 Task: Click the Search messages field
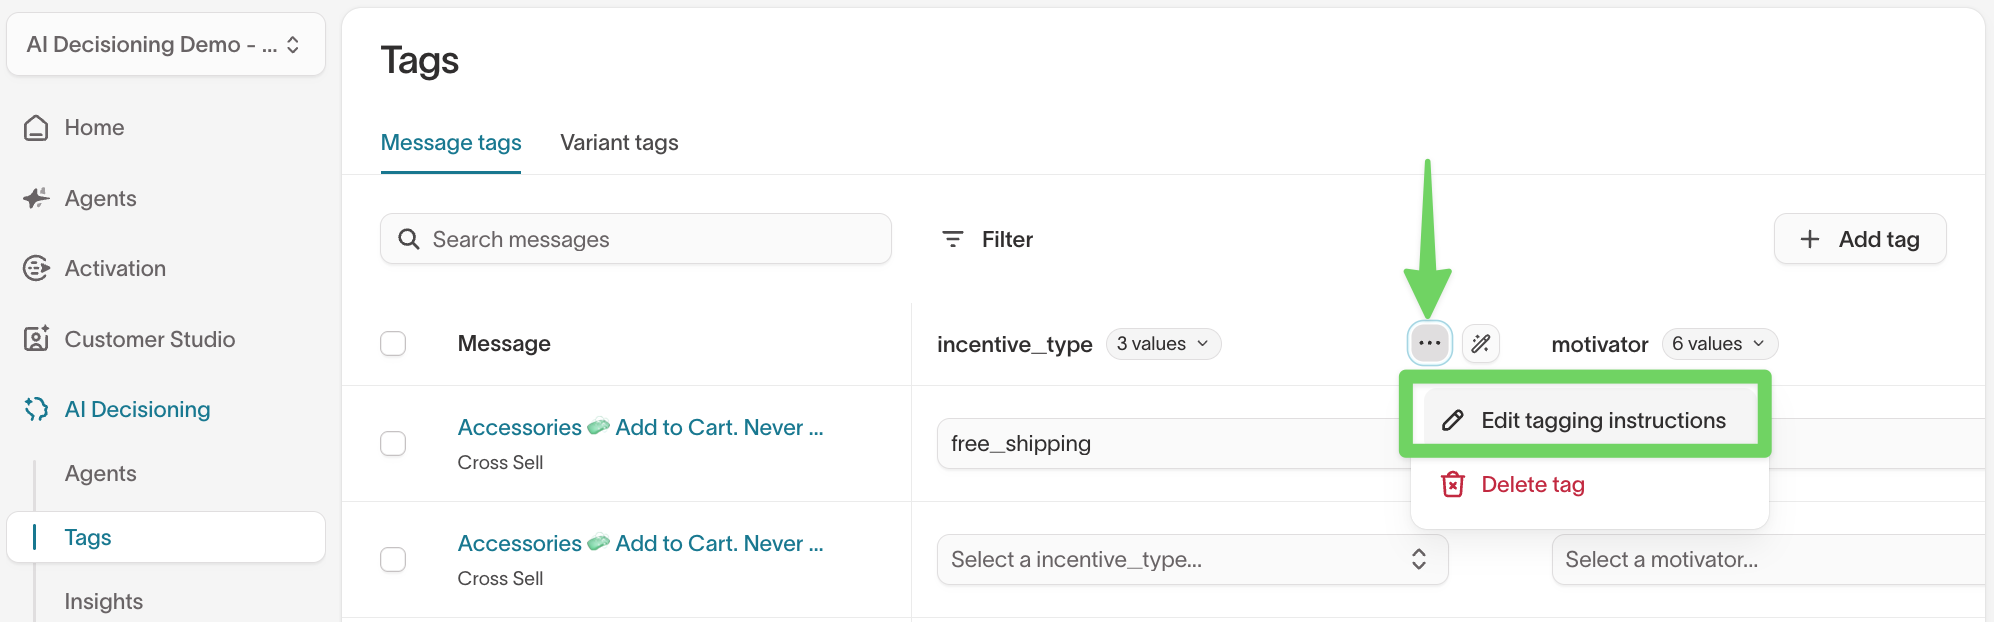click(x=636, y=239)
